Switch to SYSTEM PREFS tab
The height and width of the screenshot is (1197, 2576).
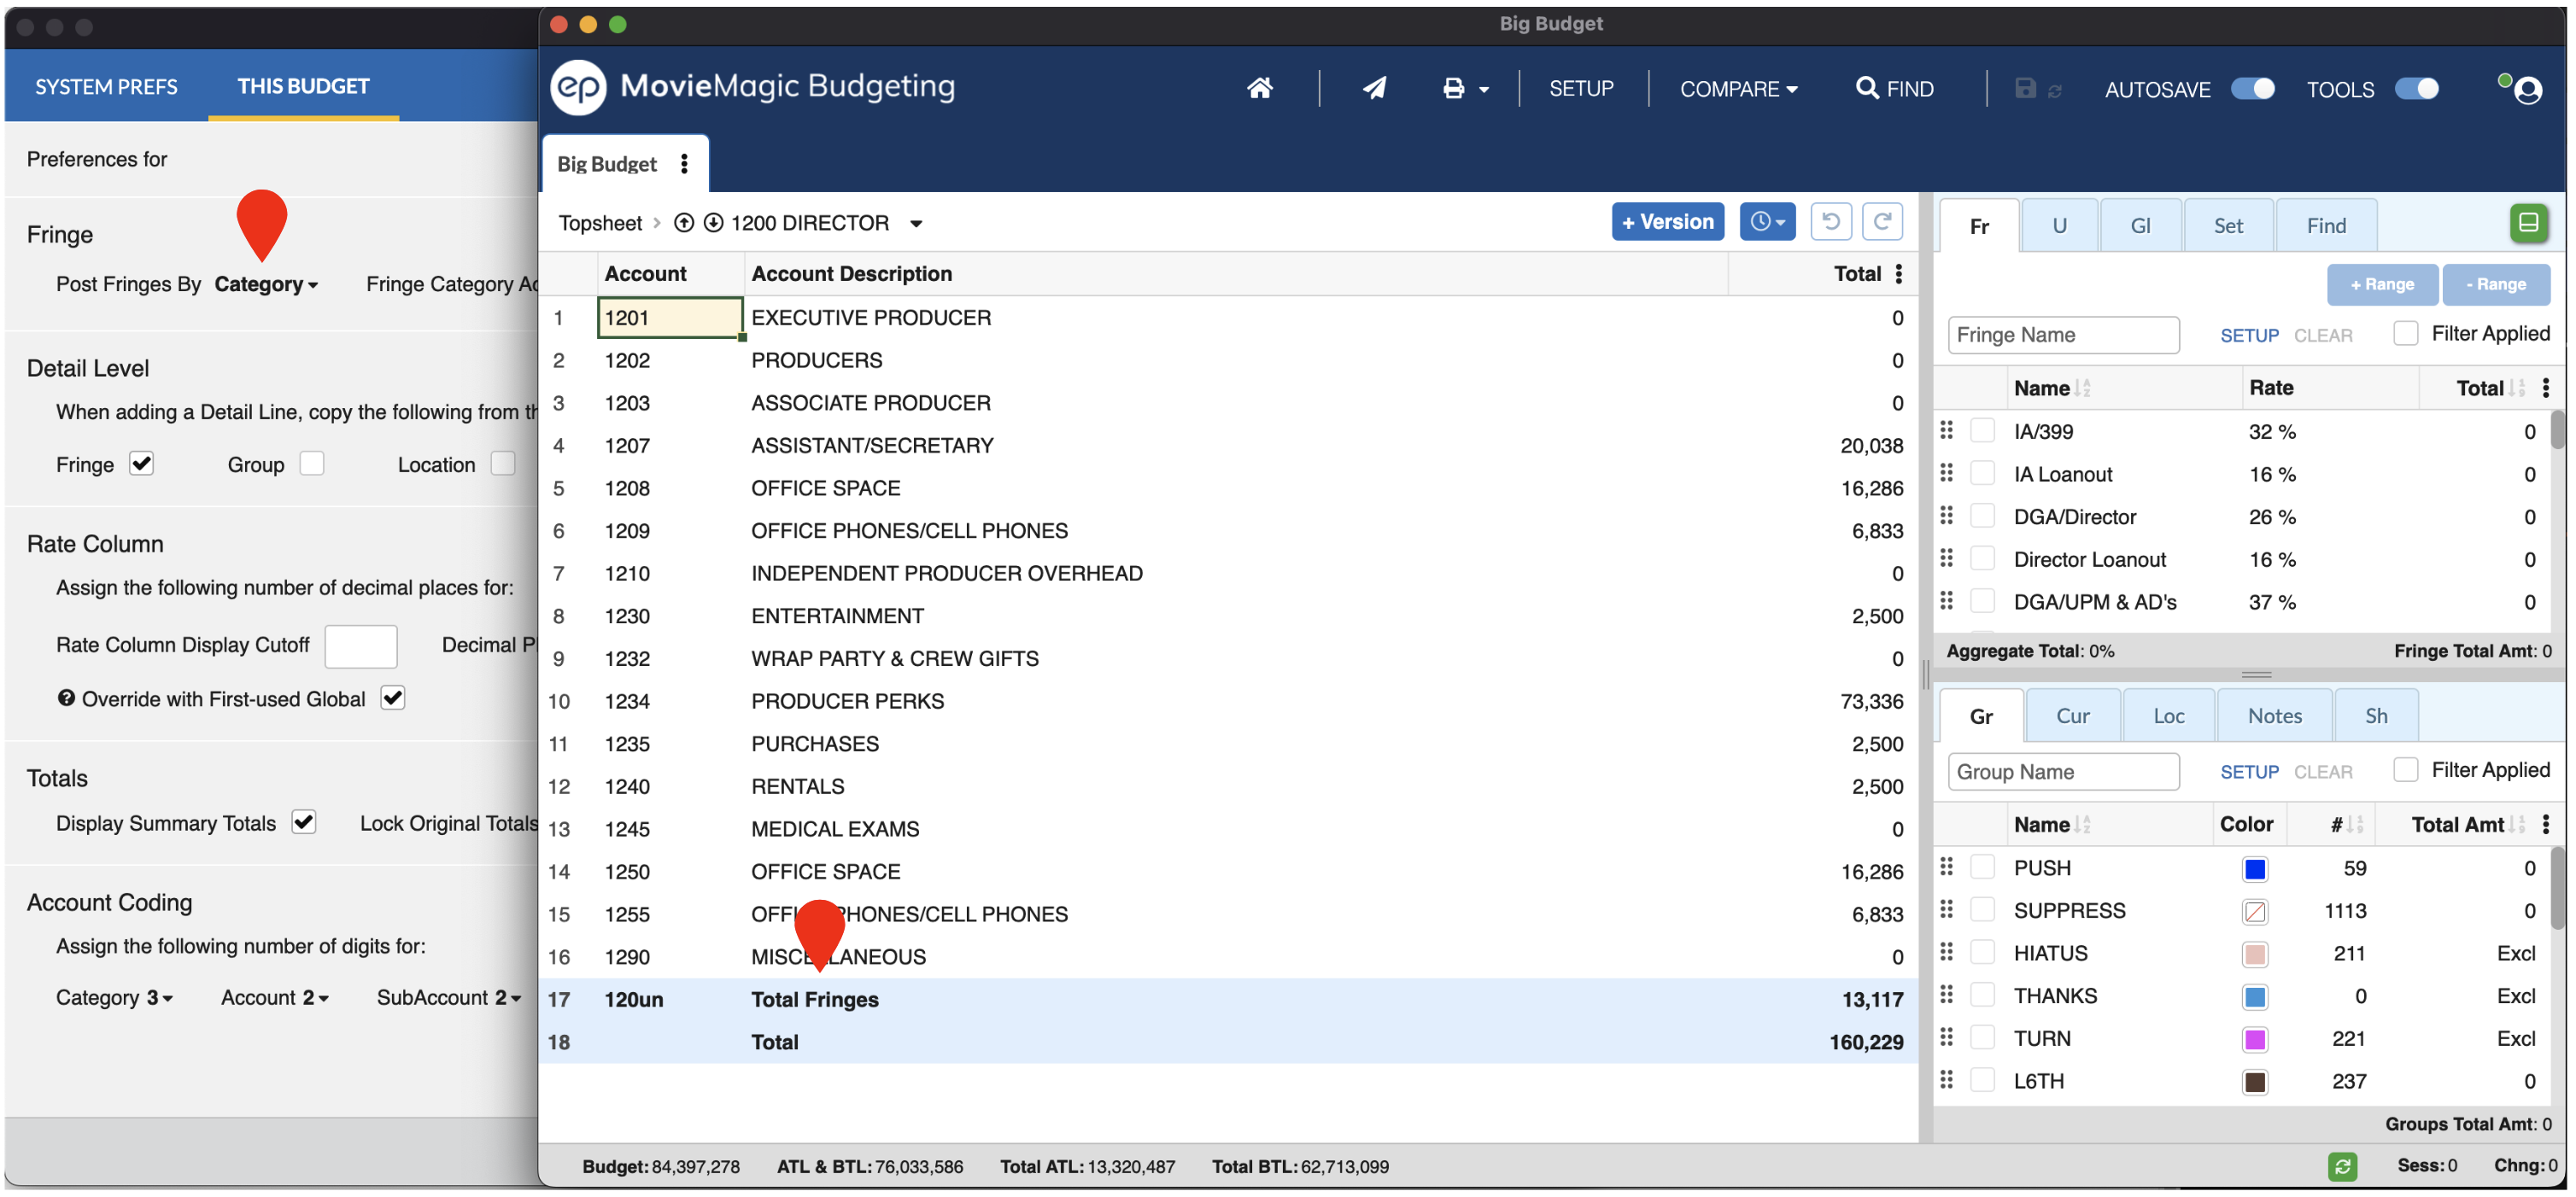click(106, 87)
